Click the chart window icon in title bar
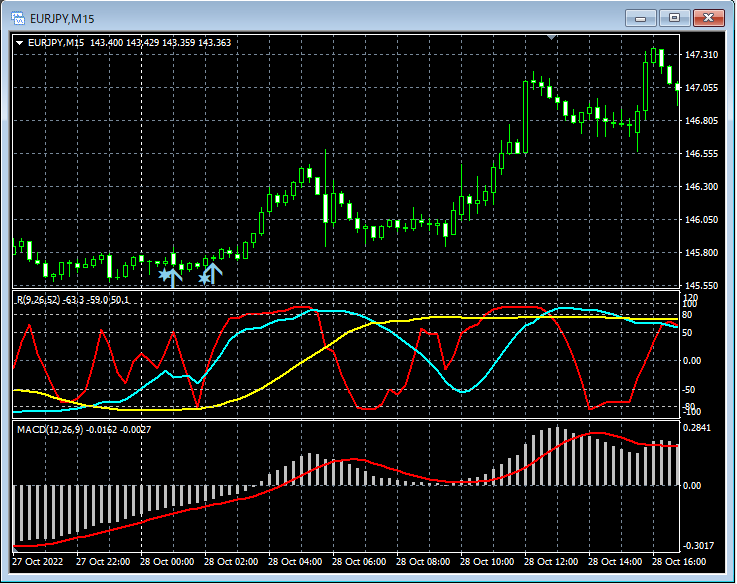Viewport: 737px width, 584px height. tap(17, 17)
